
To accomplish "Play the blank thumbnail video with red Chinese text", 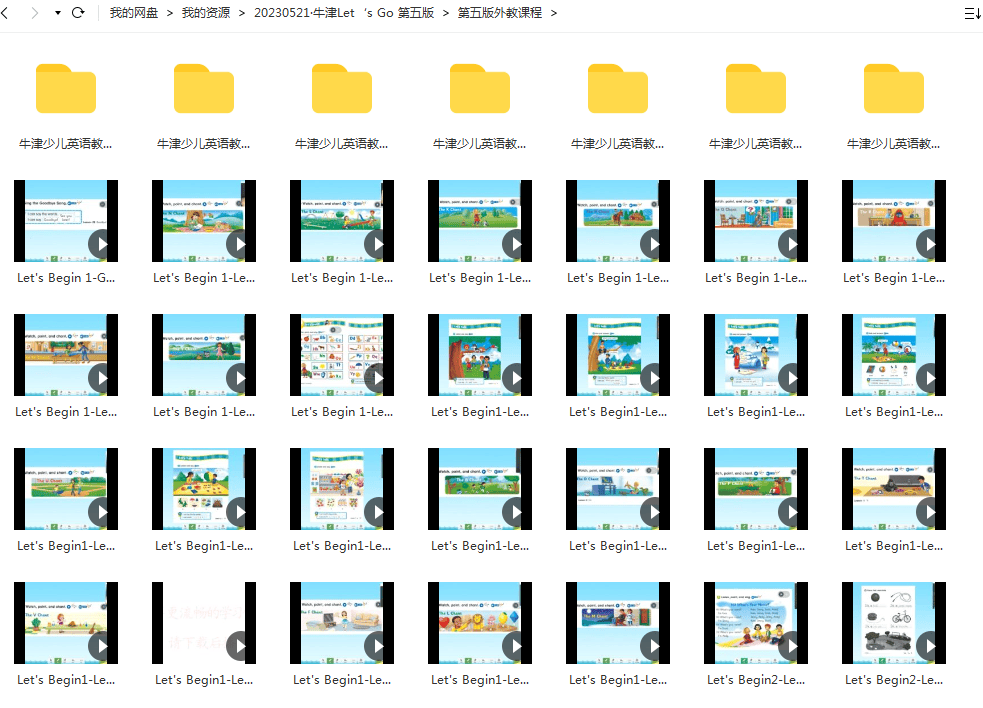I will 204,623.
